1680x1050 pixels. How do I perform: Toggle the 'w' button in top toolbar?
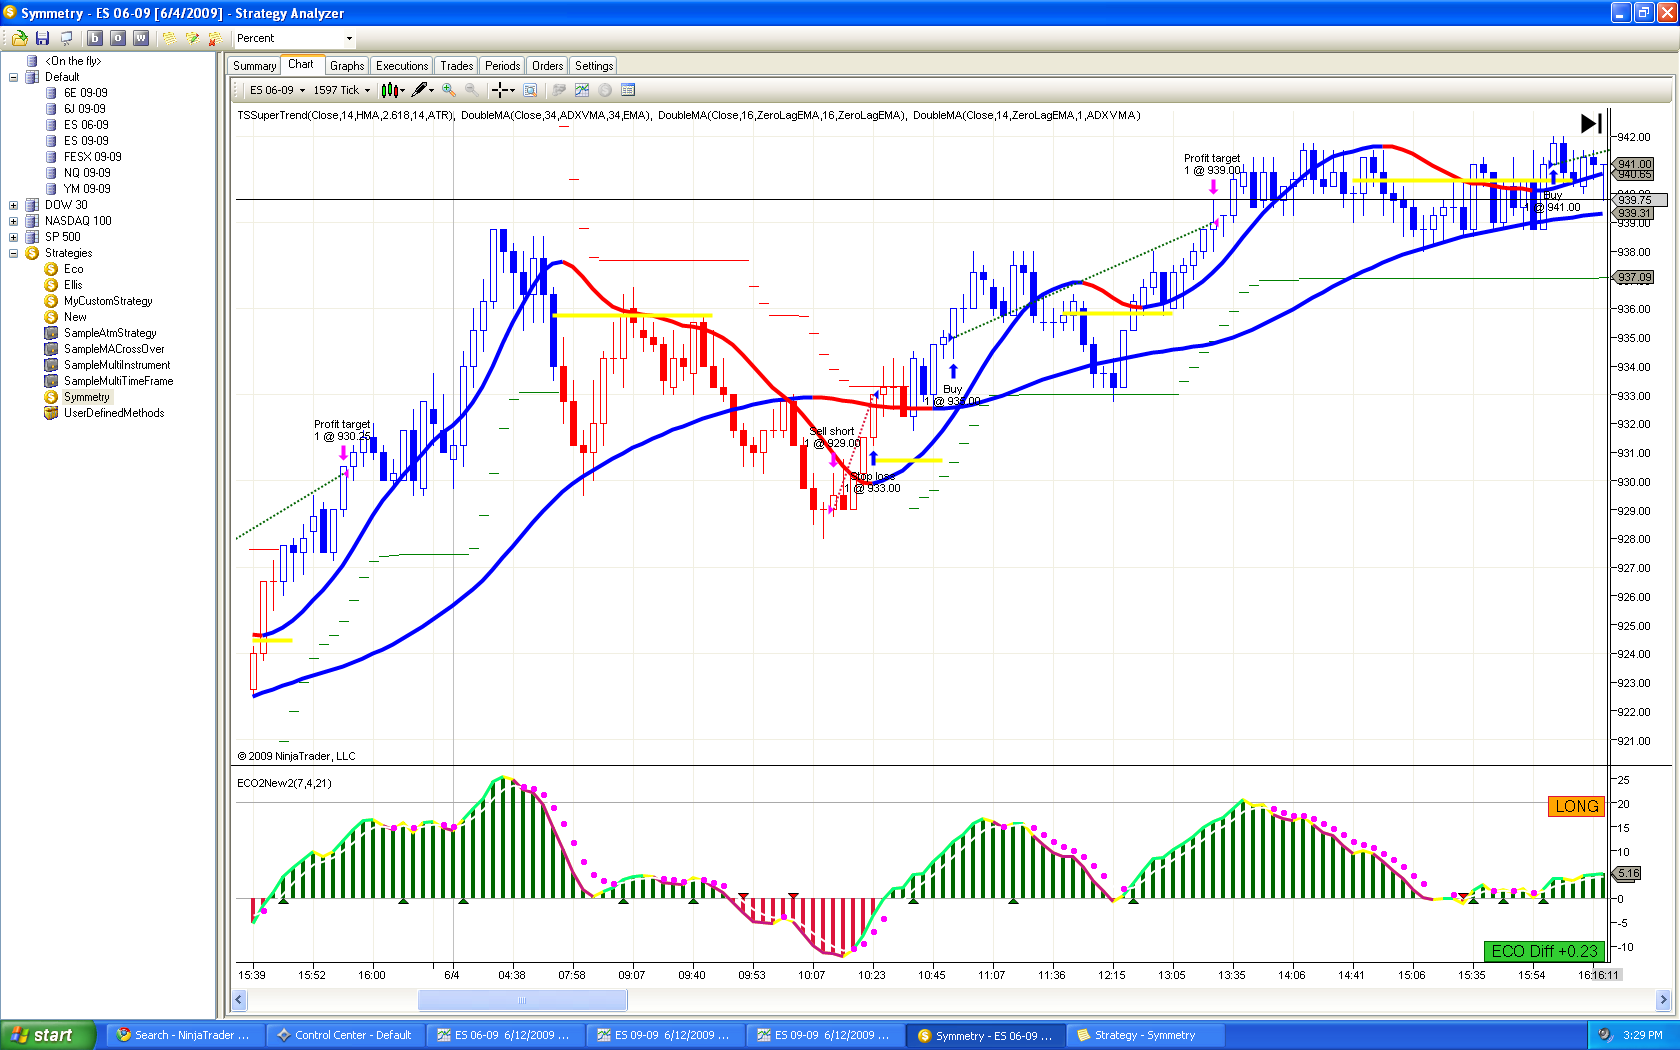click(x=141, y=38)
